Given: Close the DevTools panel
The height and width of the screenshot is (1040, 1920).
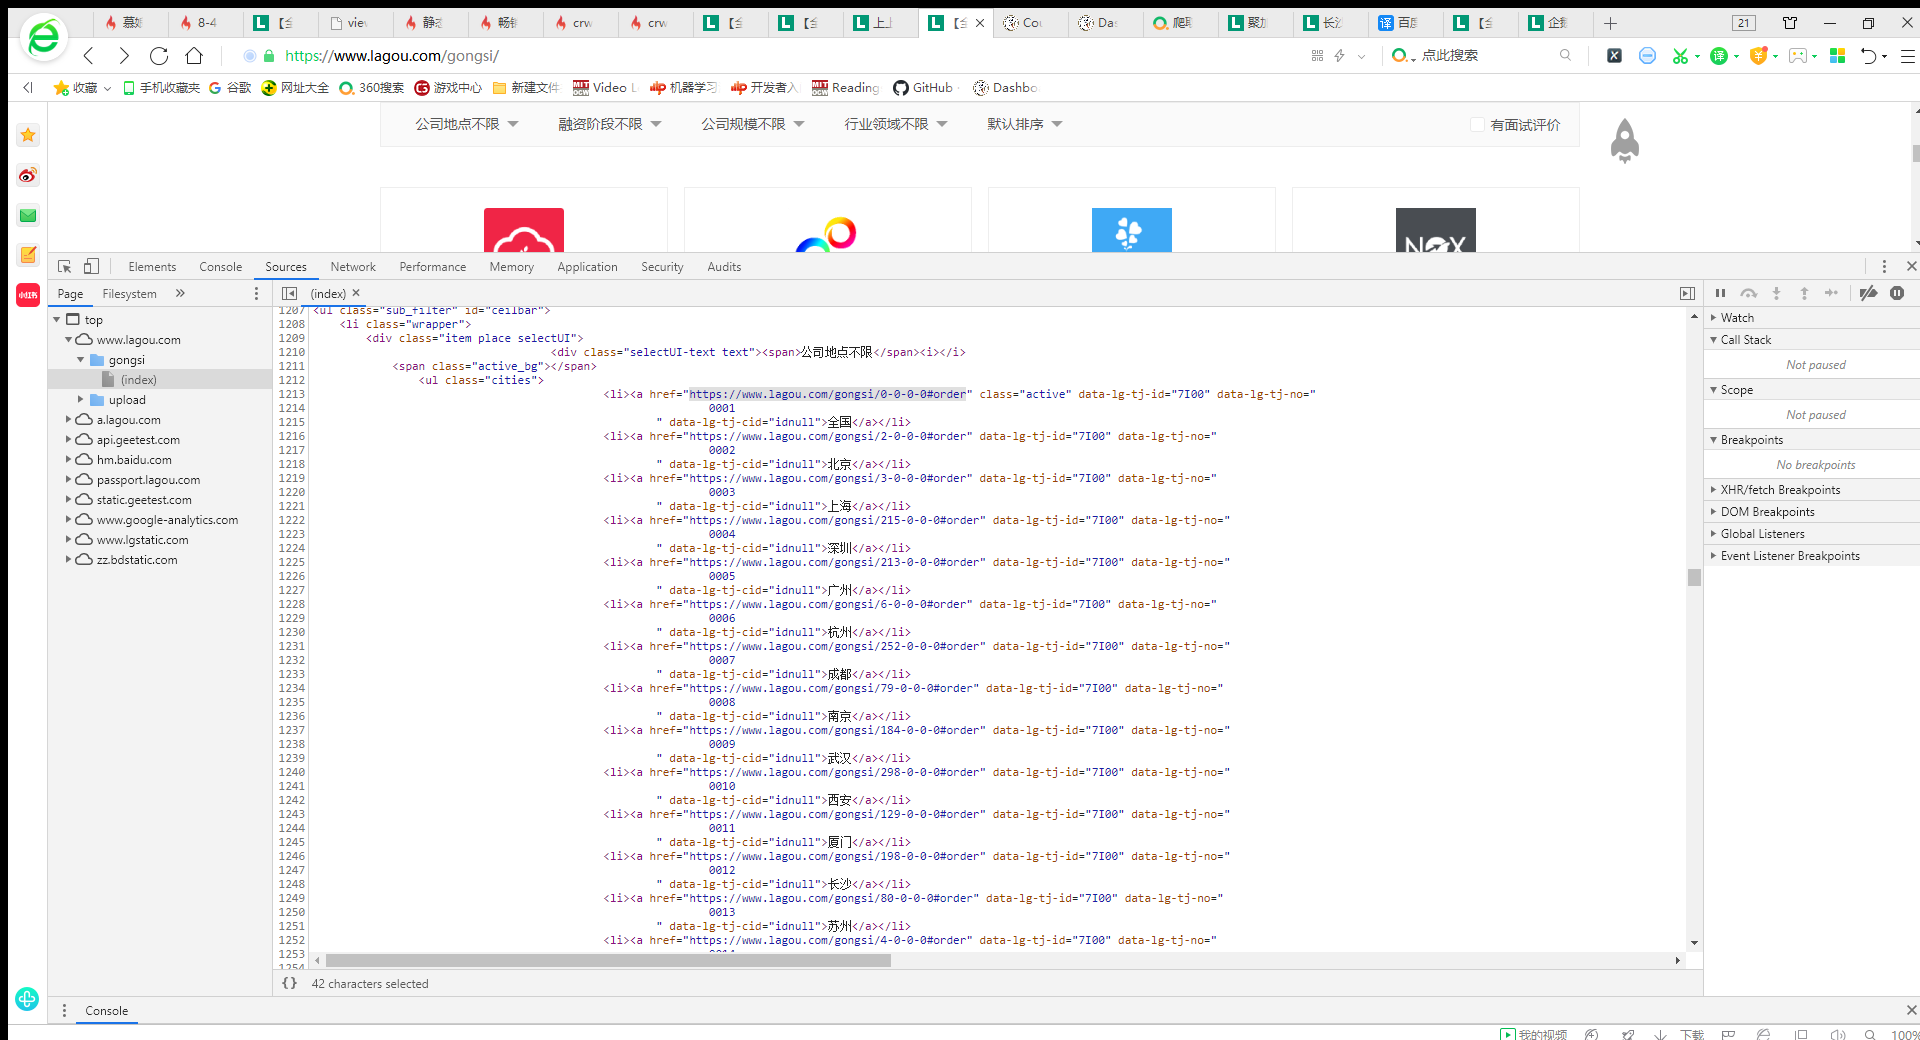Looking at the screenshot, I should tap(1911, 267).
